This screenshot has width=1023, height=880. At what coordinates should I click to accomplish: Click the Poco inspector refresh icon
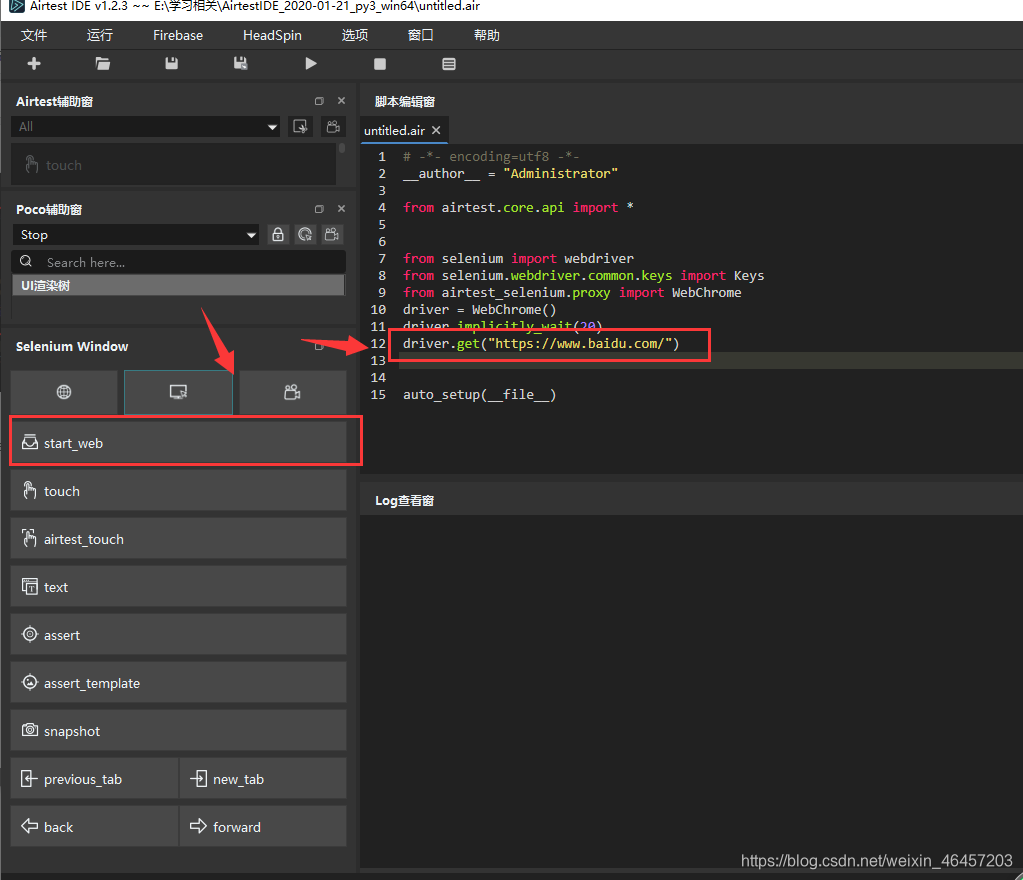pyautogui.click(x=305, y=235)
